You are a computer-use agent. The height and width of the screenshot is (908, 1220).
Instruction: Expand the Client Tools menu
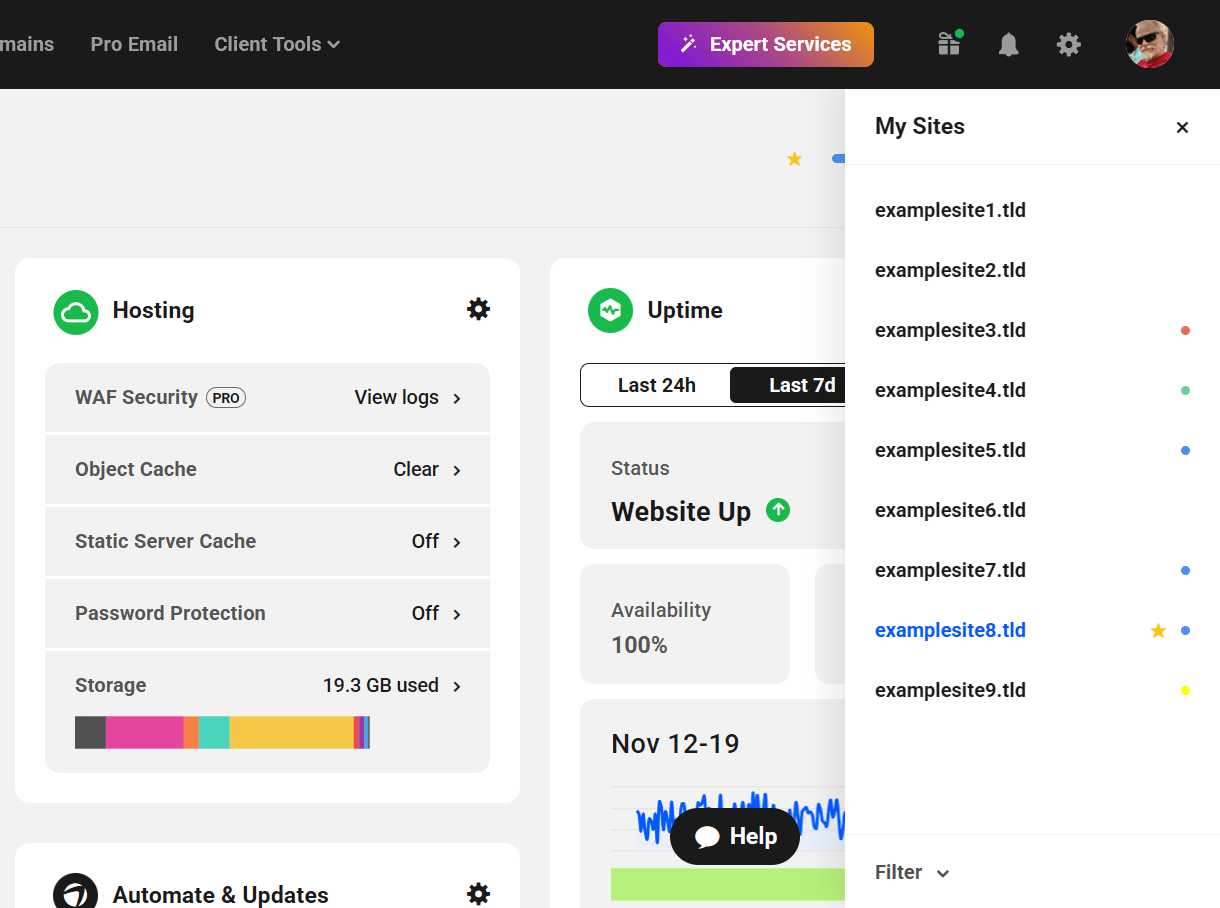(276, 44)
